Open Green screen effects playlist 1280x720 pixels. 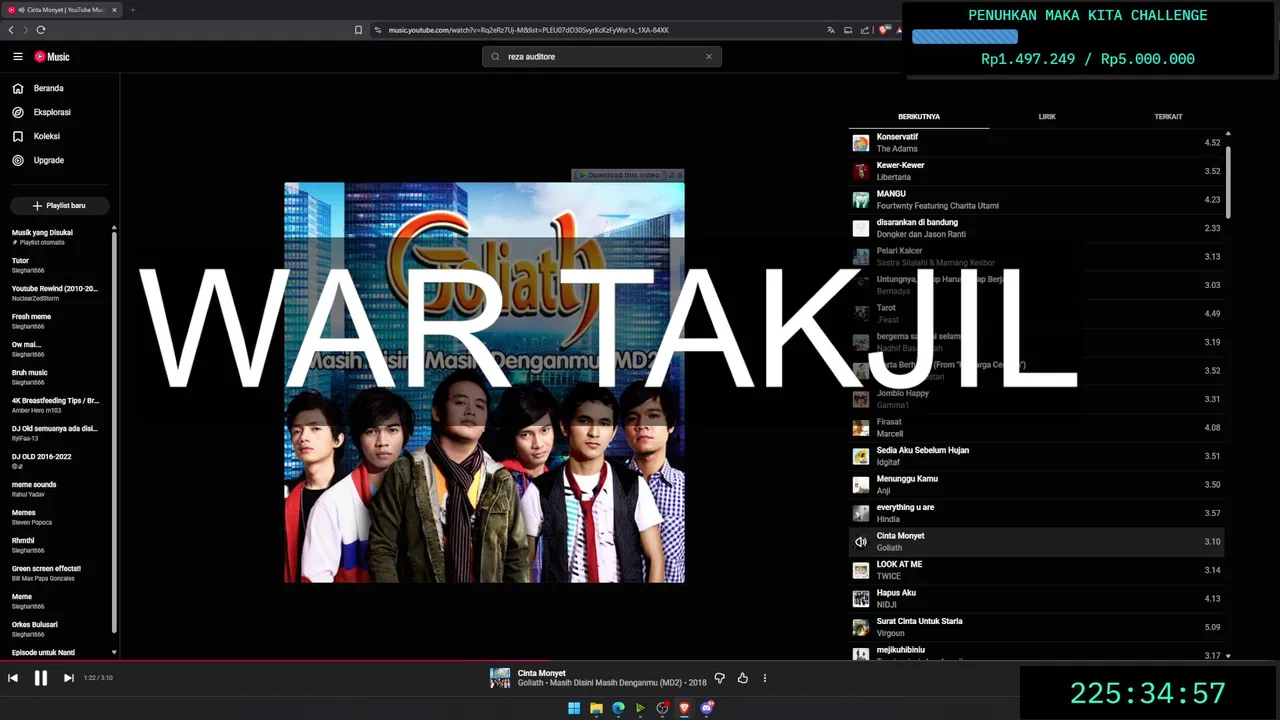[55, 573]
